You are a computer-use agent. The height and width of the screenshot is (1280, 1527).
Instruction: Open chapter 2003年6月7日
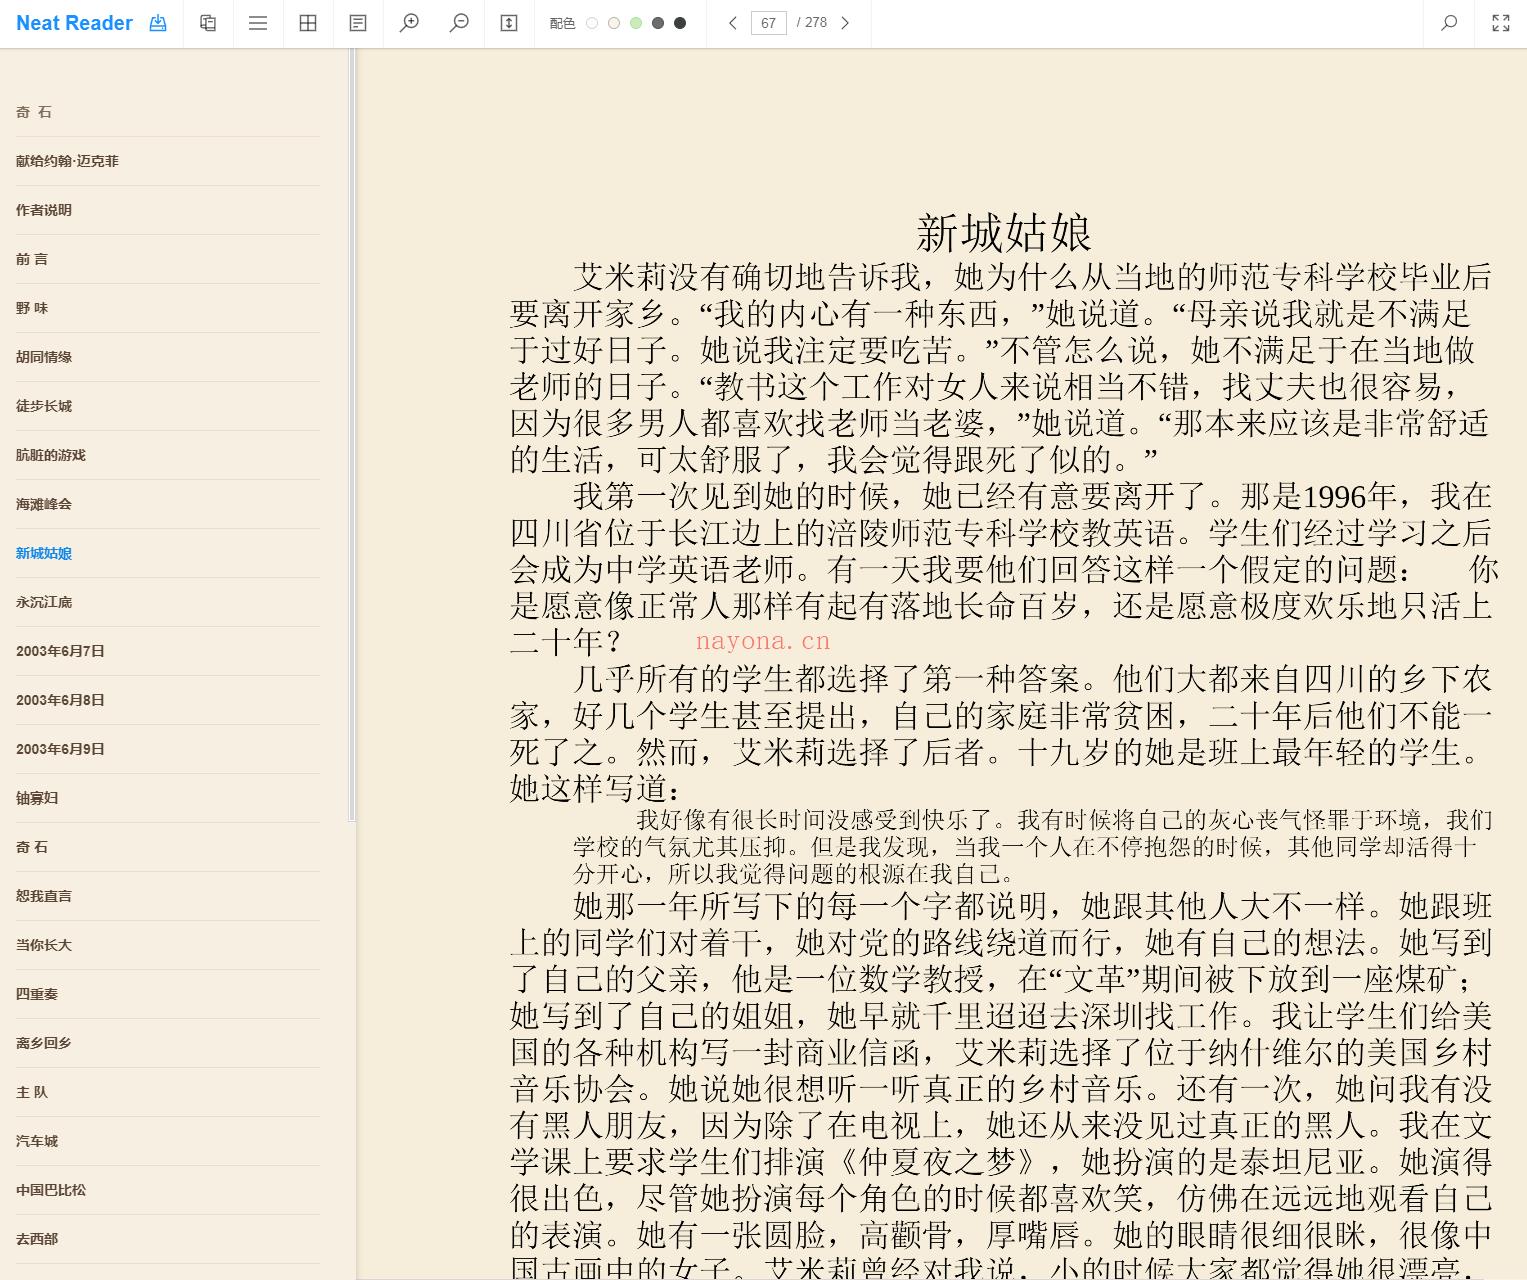(x=60, y=651)
